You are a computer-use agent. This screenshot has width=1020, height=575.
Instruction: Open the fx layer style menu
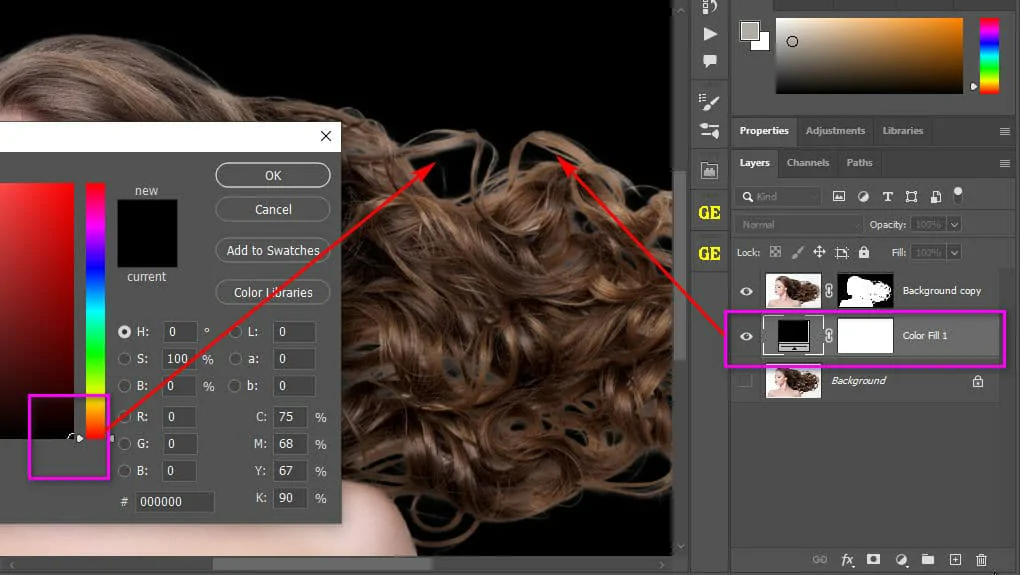point(847,559)
